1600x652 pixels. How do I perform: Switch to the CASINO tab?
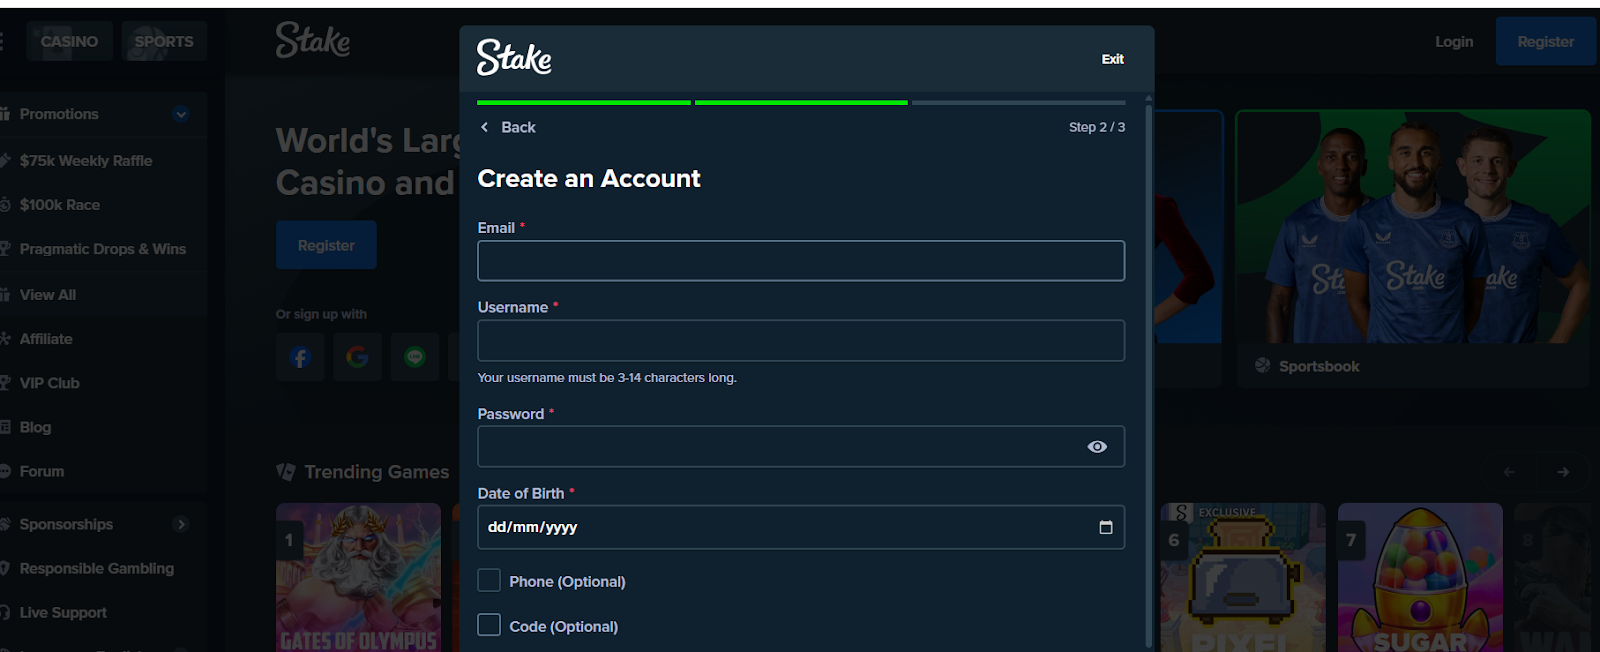70,41
